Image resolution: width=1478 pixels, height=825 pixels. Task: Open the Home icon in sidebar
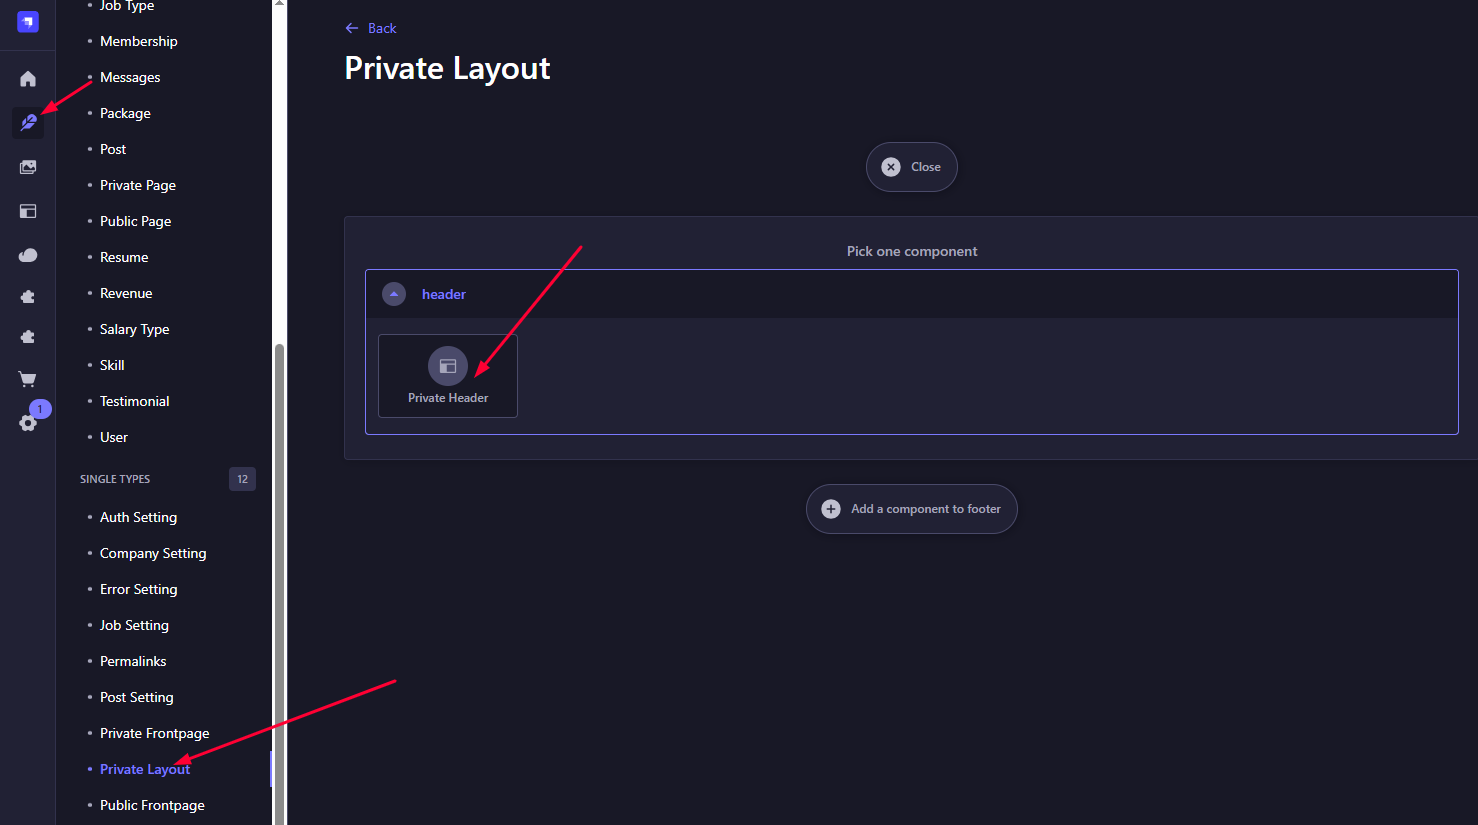(x=28, y=79)
